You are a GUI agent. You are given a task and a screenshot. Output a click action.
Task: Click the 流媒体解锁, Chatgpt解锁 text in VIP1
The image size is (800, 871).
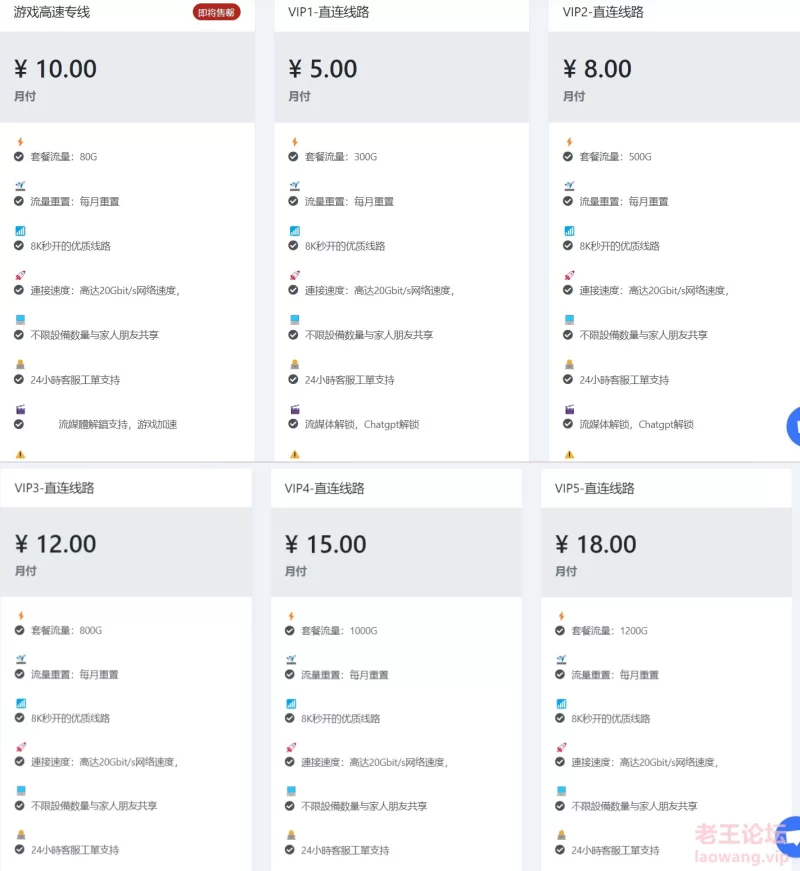click(362, 424)
